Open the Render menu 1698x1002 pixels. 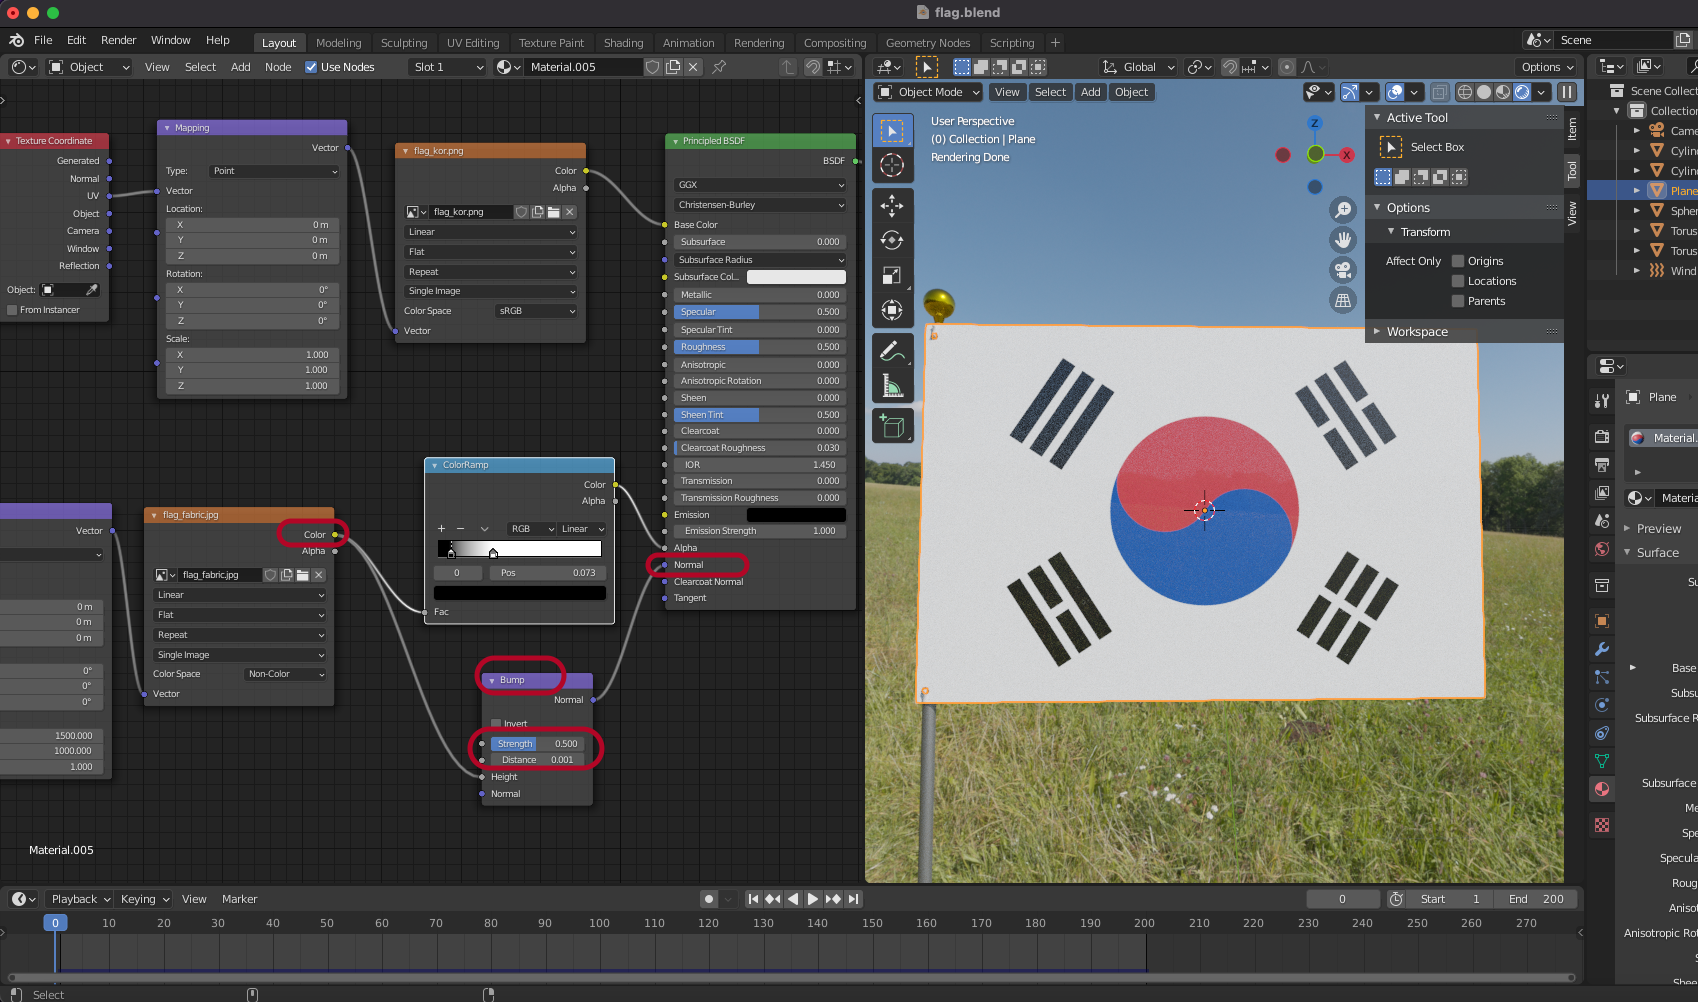[118, 40]
